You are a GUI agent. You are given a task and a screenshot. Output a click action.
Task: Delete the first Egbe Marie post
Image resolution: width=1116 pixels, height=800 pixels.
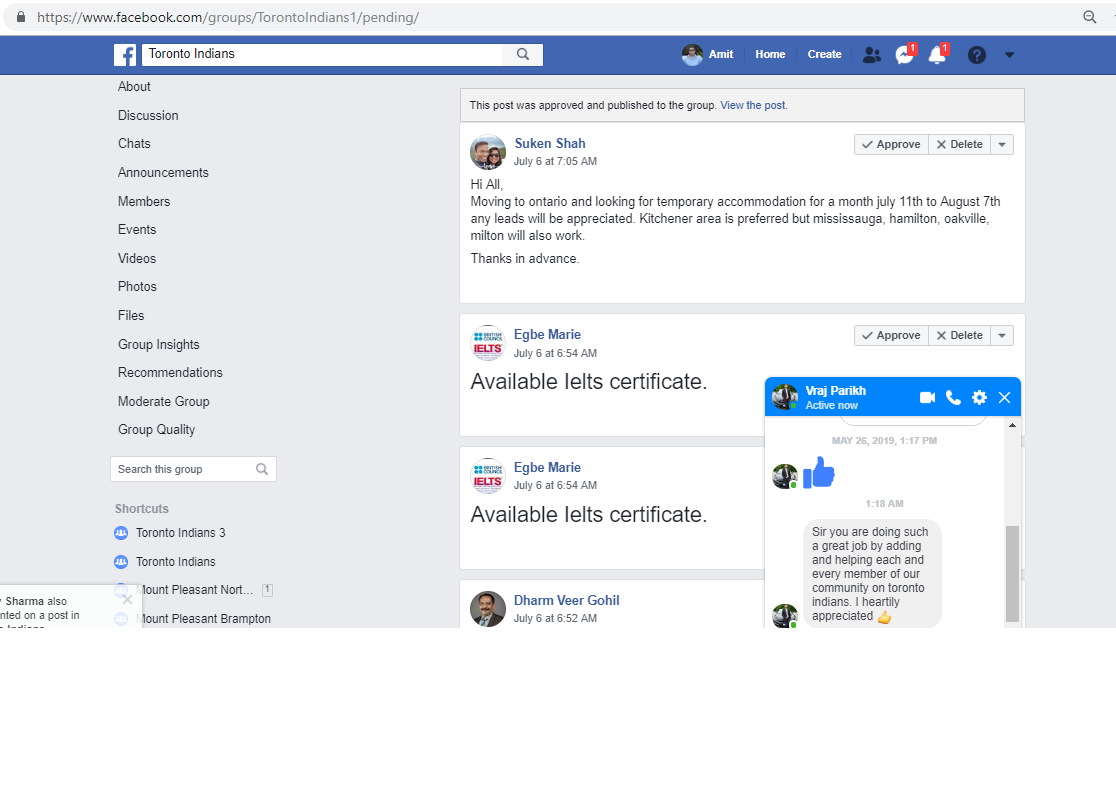(959, 336)
